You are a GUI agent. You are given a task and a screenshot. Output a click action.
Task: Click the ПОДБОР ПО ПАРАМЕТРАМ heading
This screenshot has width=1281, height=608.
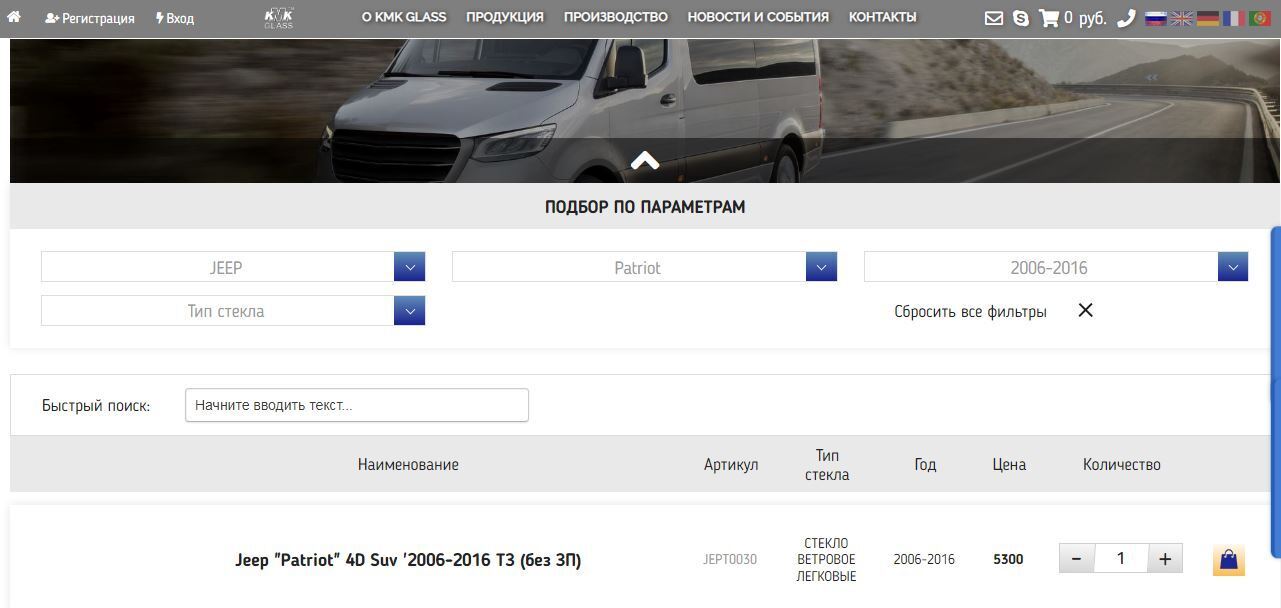point(645,207)
